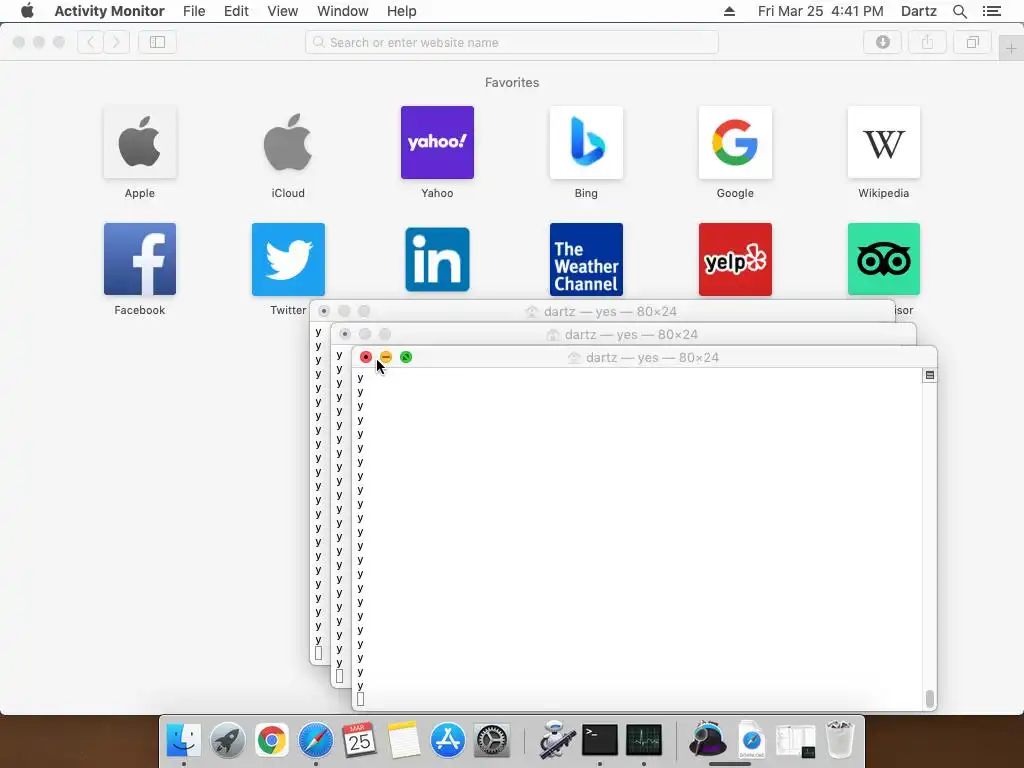
Task: Open Google Chrome from the Dock
Action: pos(272,741)
